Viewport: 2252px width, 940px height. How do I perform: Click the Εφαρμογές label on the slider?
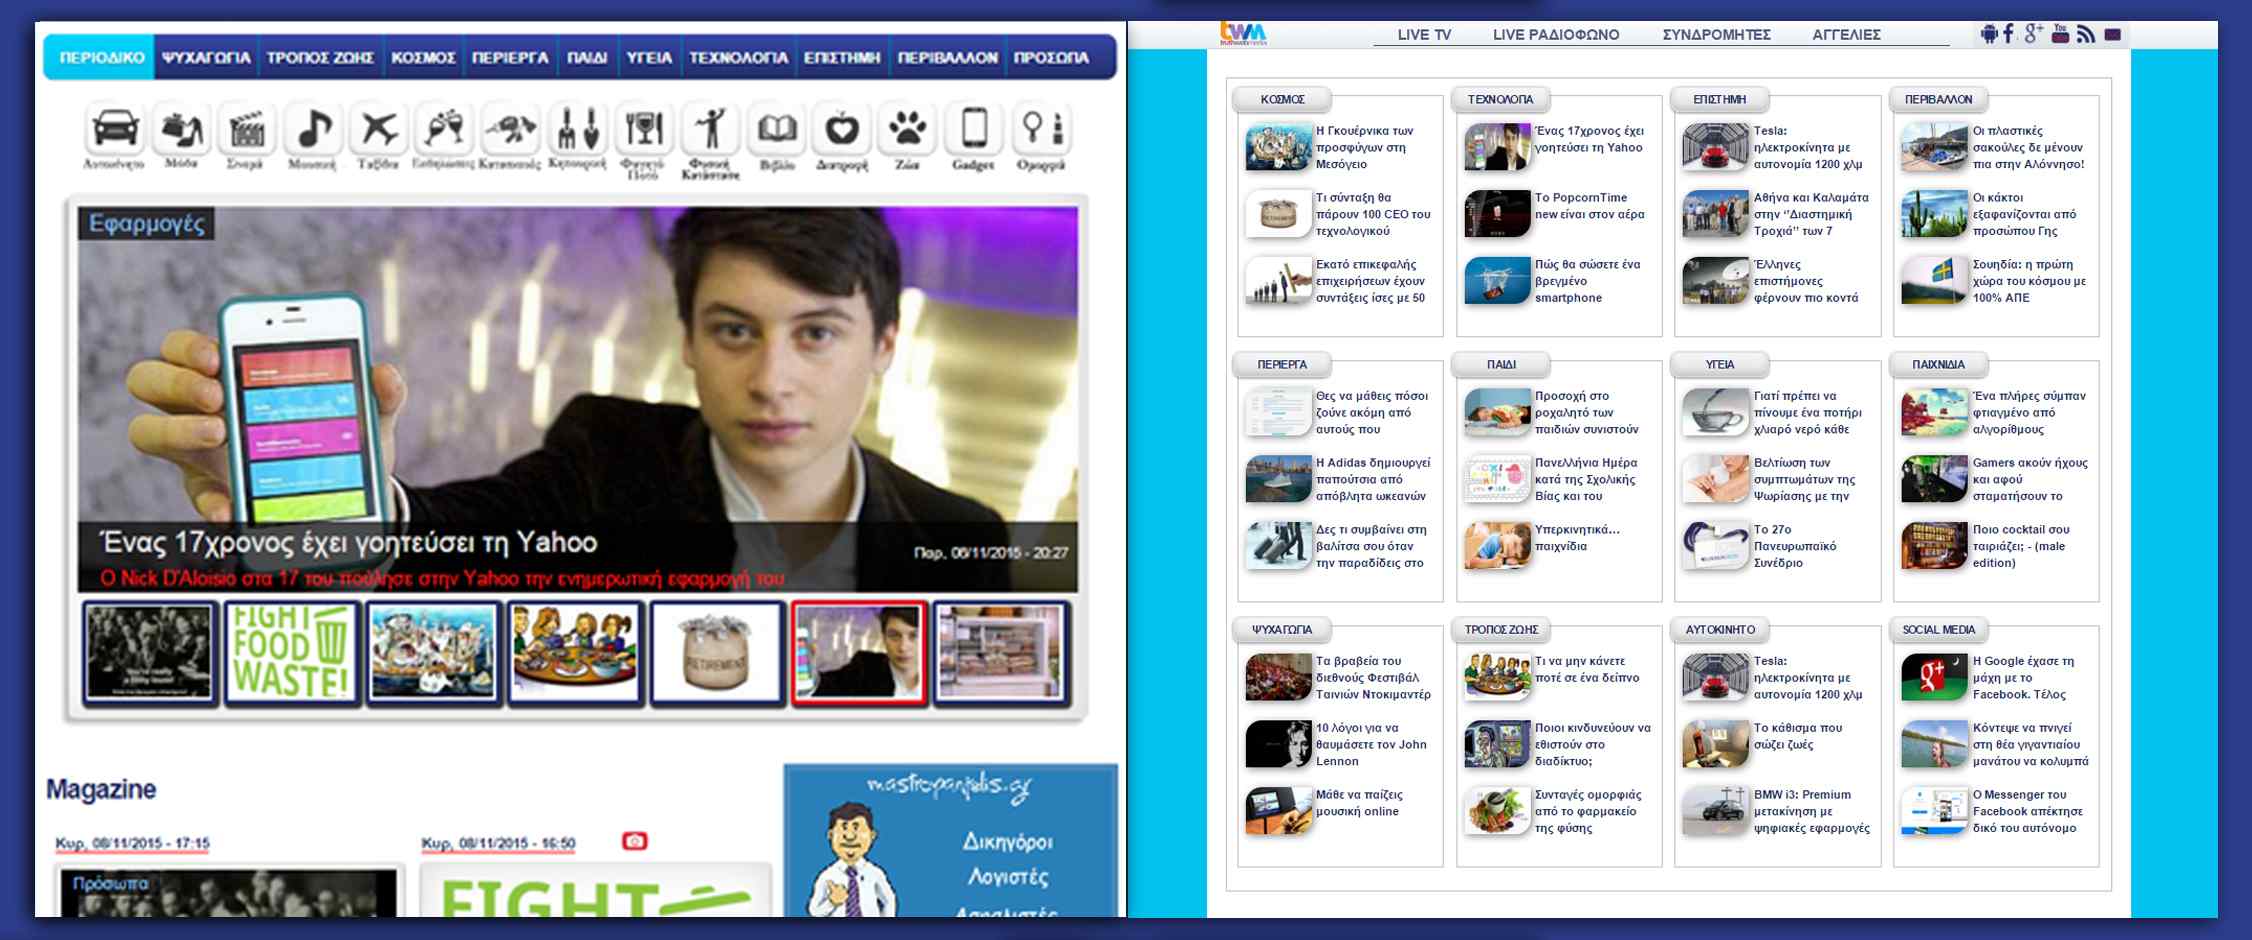click(x=147, y=224)
